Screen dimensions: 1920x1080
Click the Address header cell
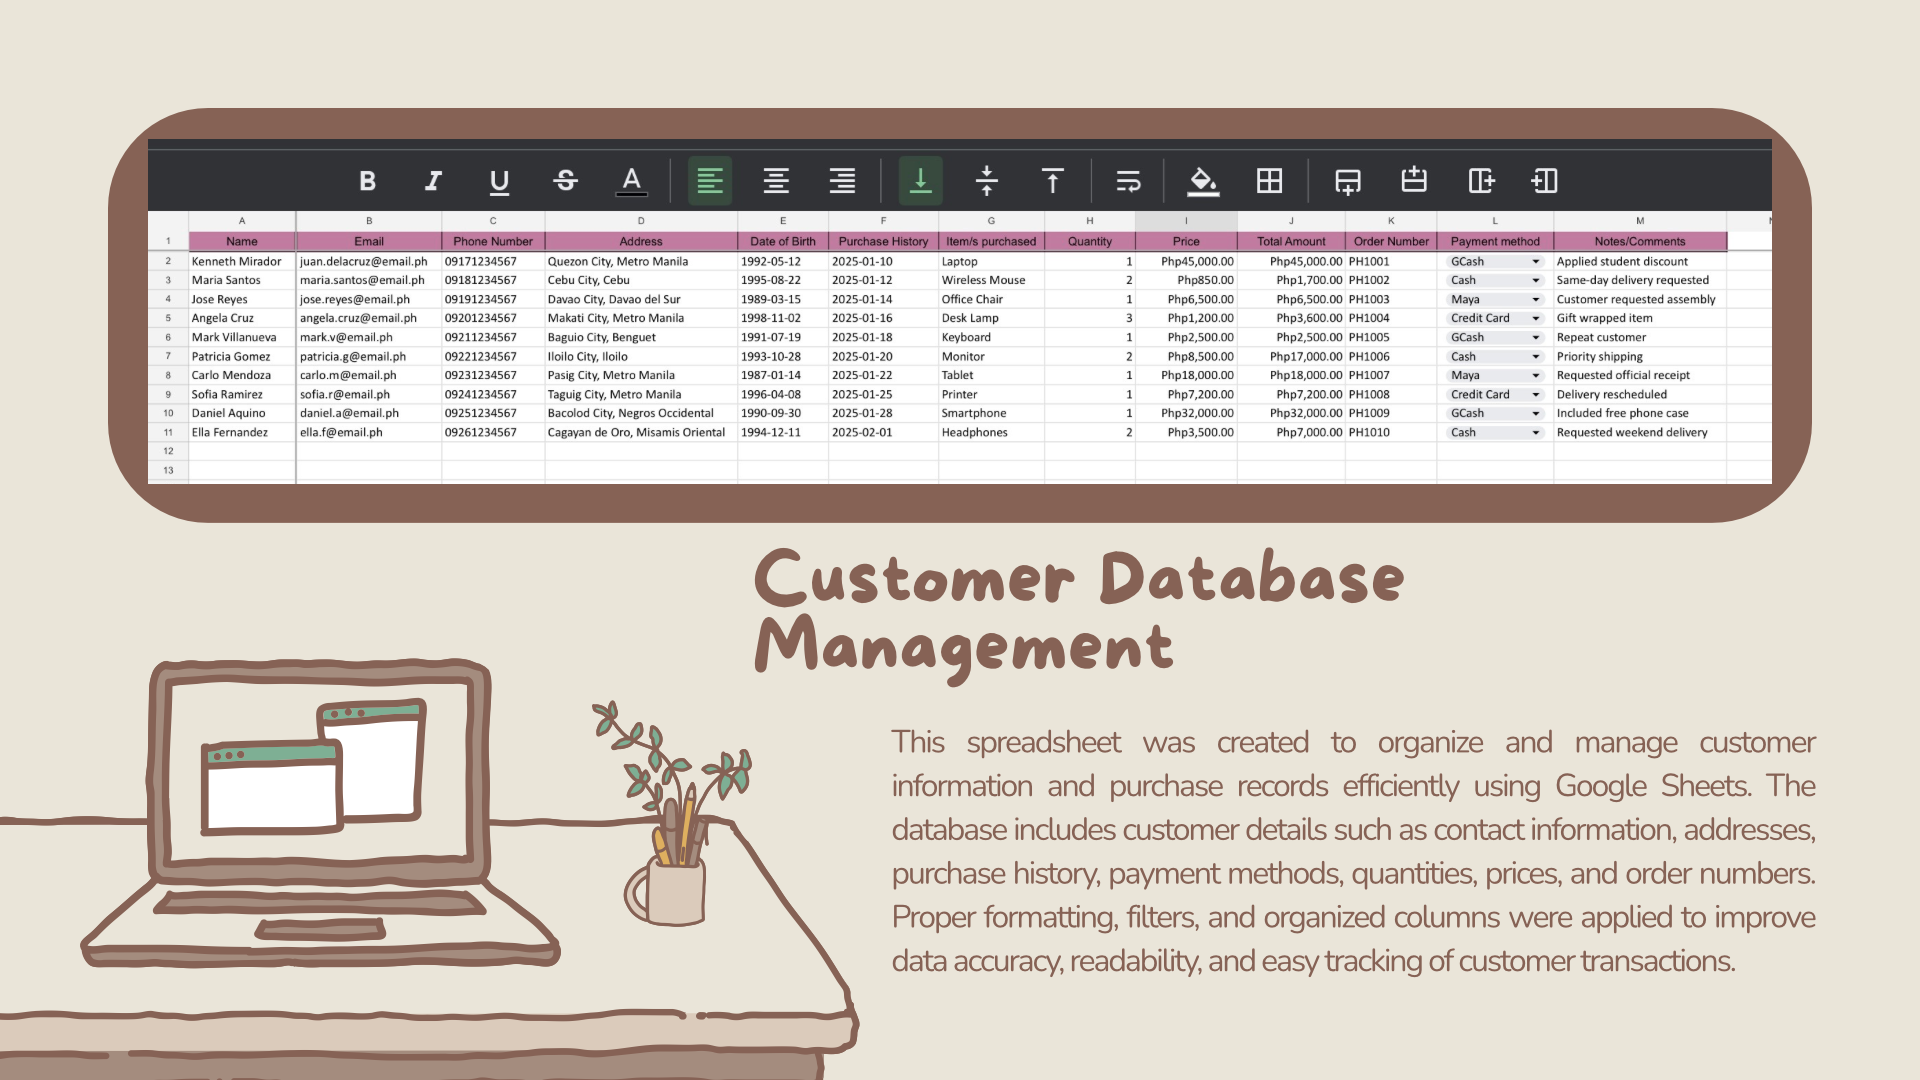(641, 241)
